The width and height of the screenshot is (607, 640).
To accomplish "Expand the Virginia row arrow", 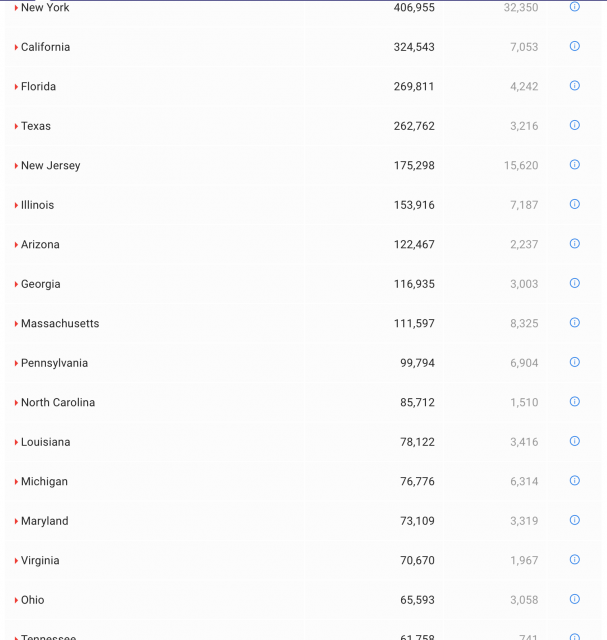I will 17,561.
